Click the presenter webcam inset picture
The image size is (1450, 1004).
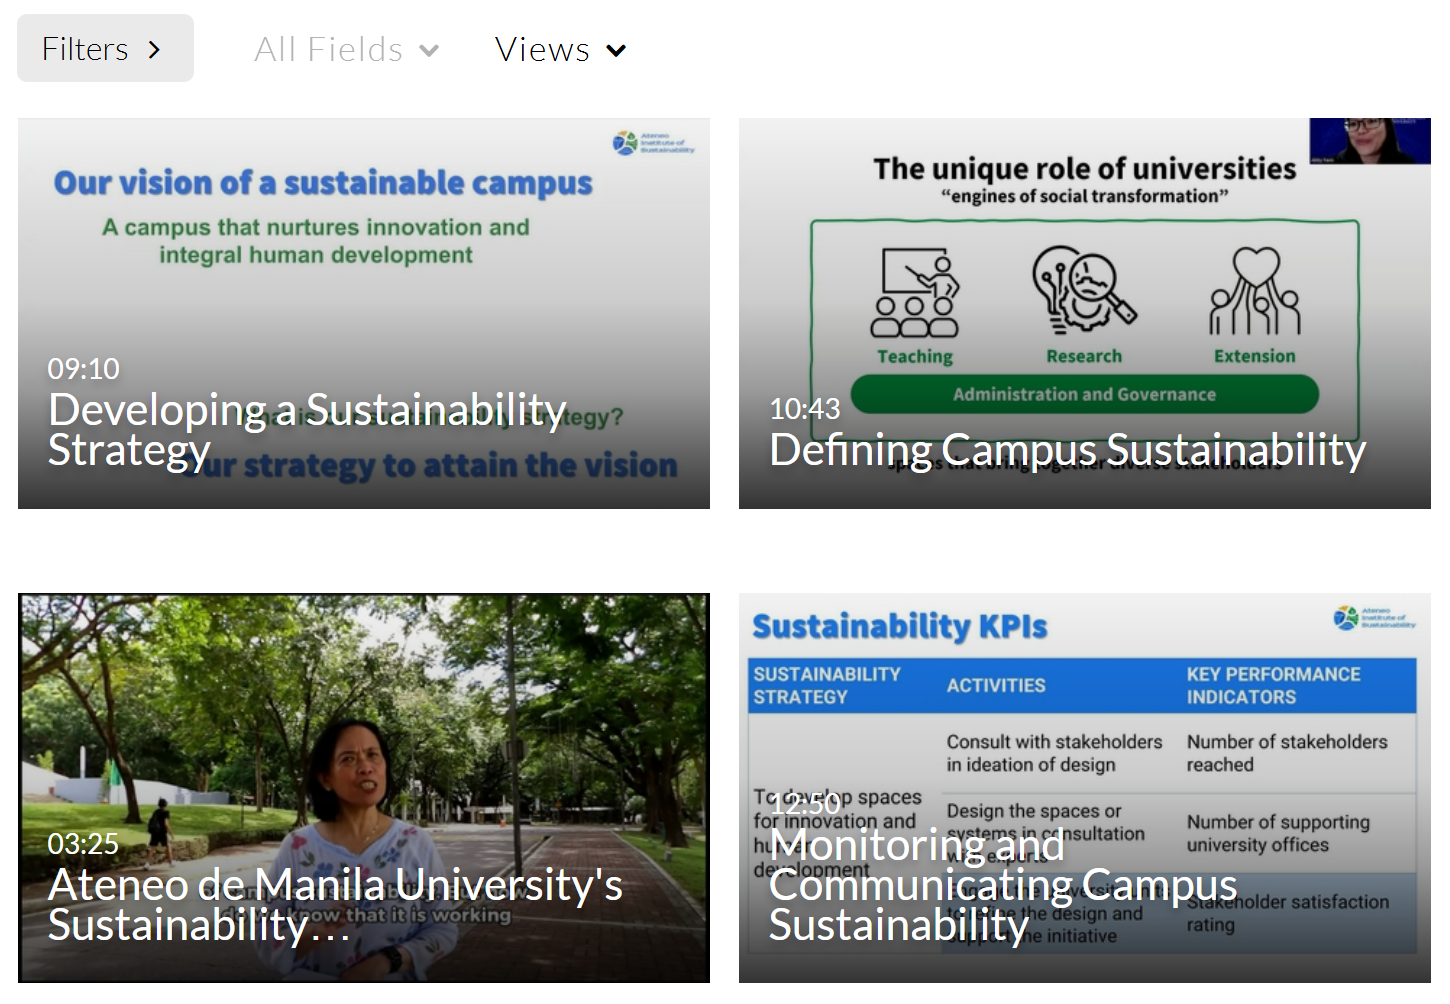pyautogui.click(x=1369, y=141)
